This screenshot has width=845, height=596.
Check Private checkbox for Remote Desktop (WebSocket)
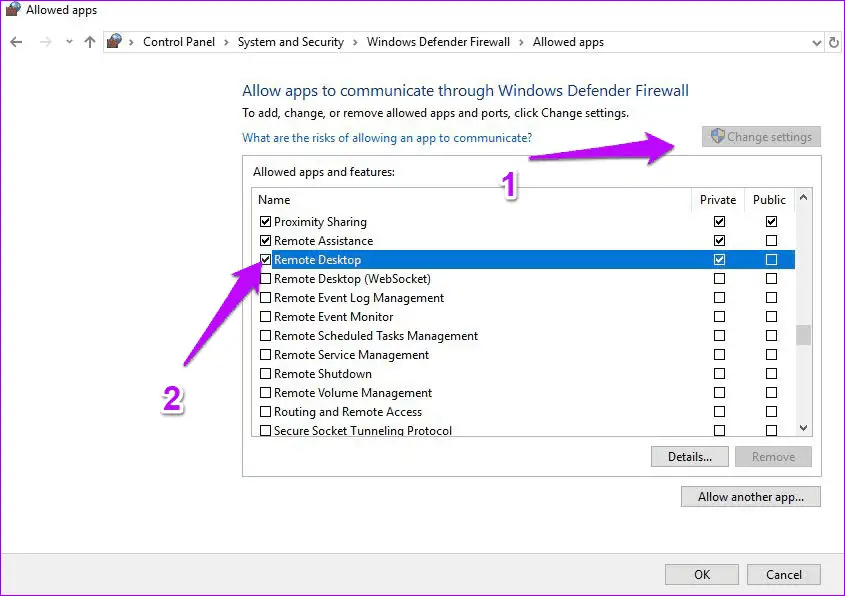coord(719,279)
